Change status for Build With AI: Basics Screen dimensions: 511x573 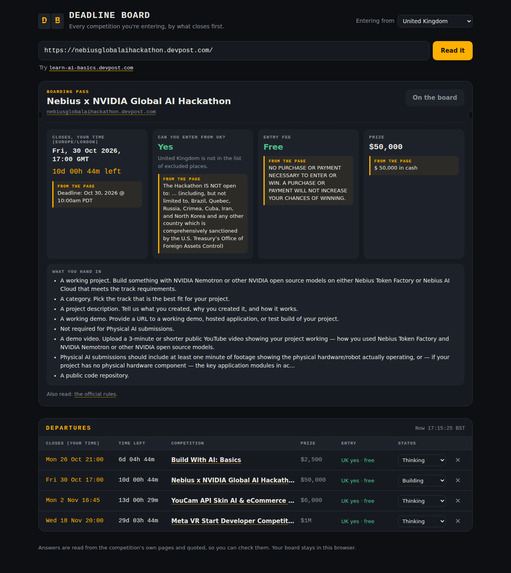pyautogui.click(x=423, y=460)
